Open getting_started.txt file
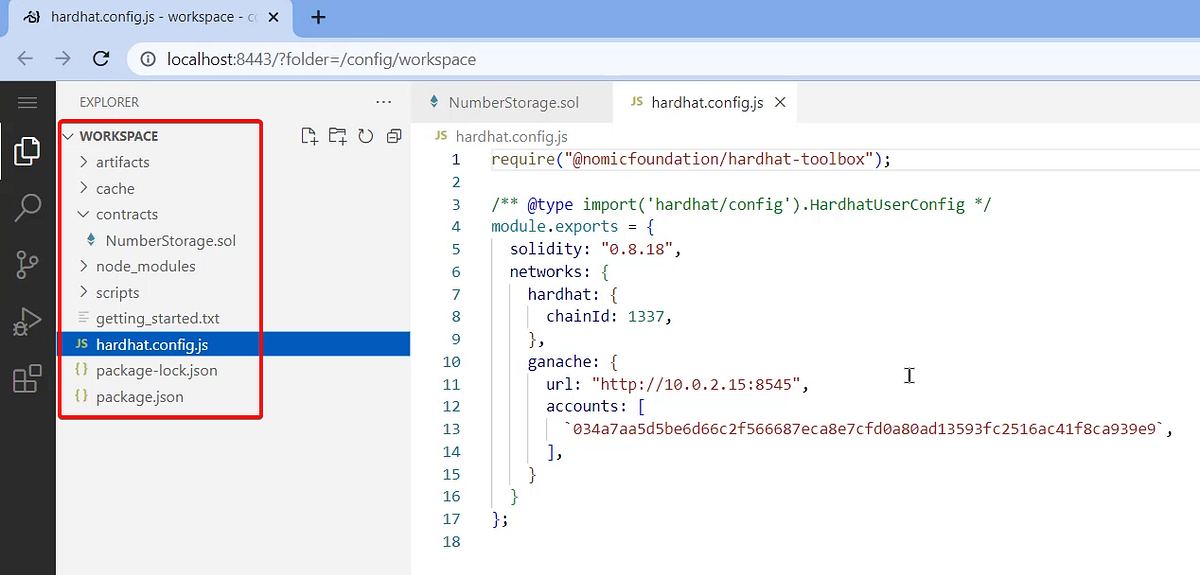The height and width of the screenshot is (575, 1200). pyautogui.click(x=160, y=318)
